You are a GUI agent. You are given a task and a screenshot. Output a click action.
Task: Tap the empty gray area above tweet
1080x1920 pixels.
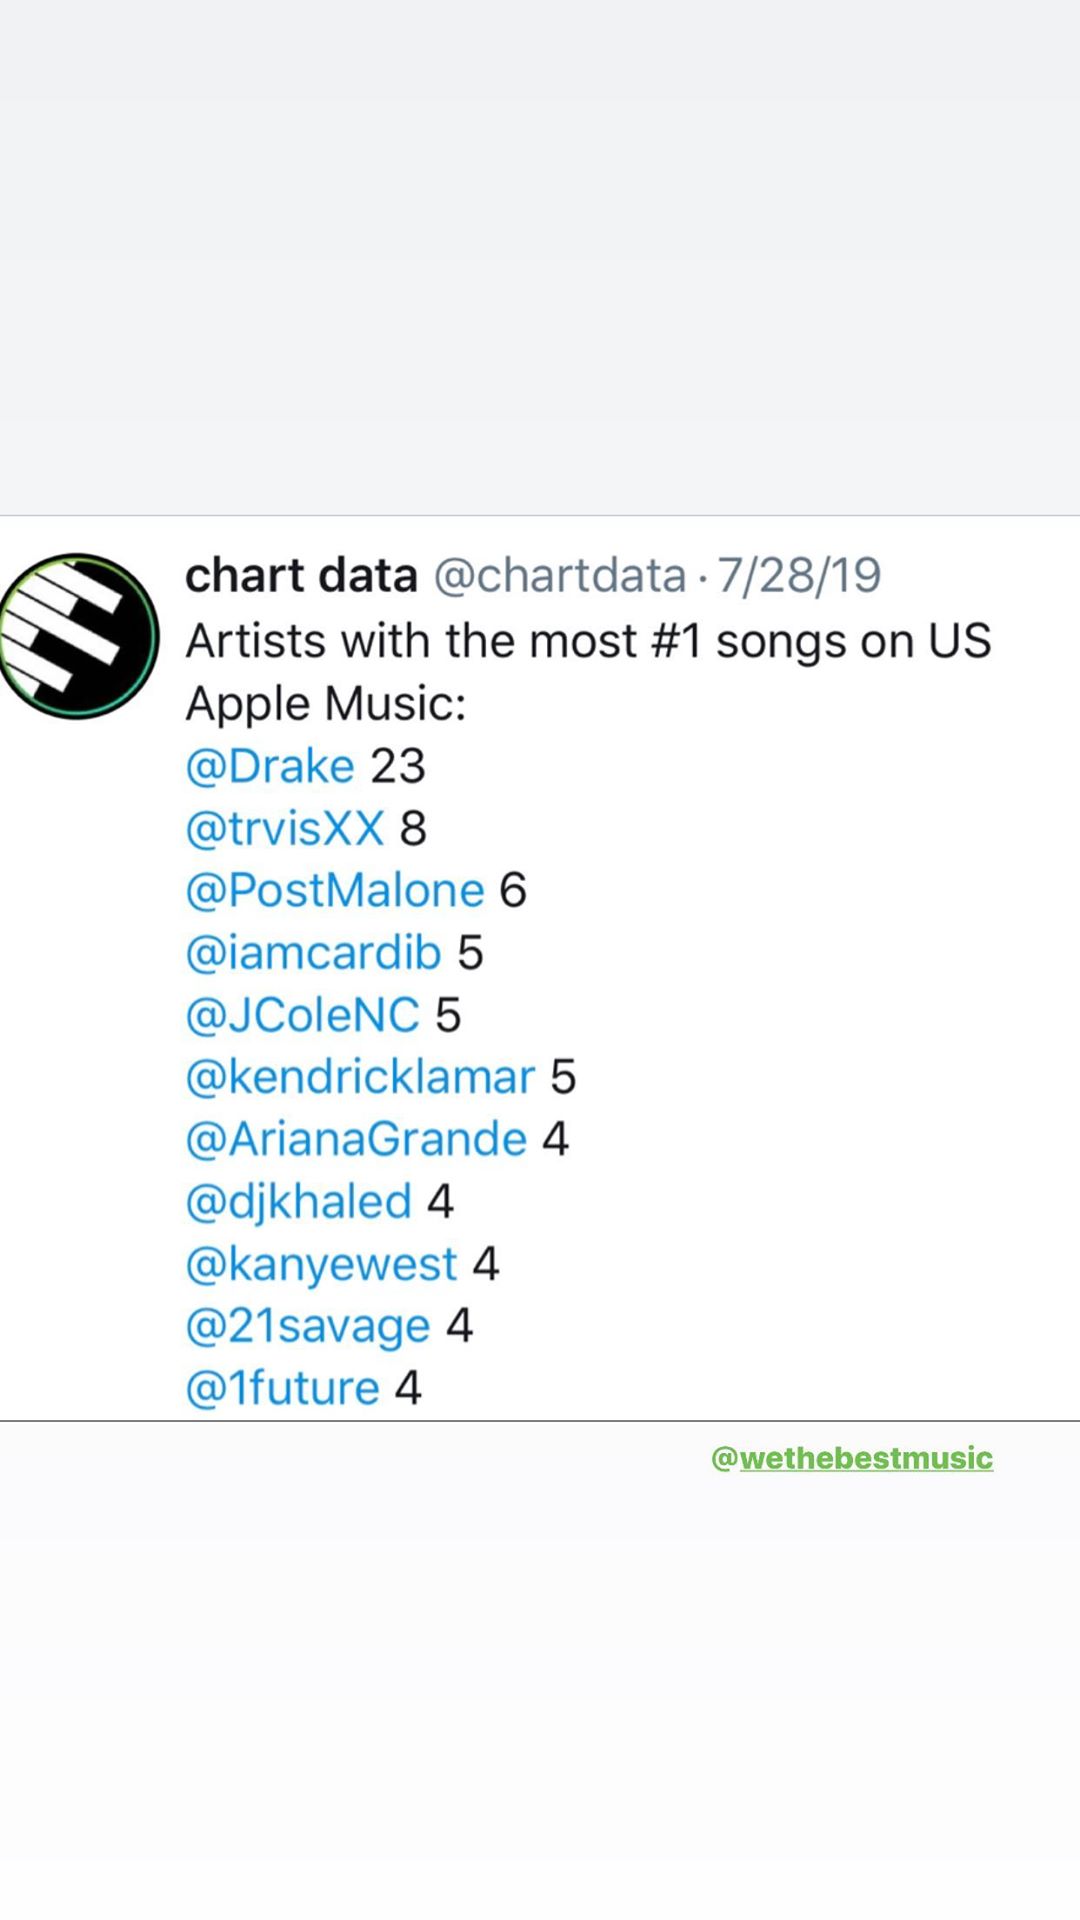[540, 260]
